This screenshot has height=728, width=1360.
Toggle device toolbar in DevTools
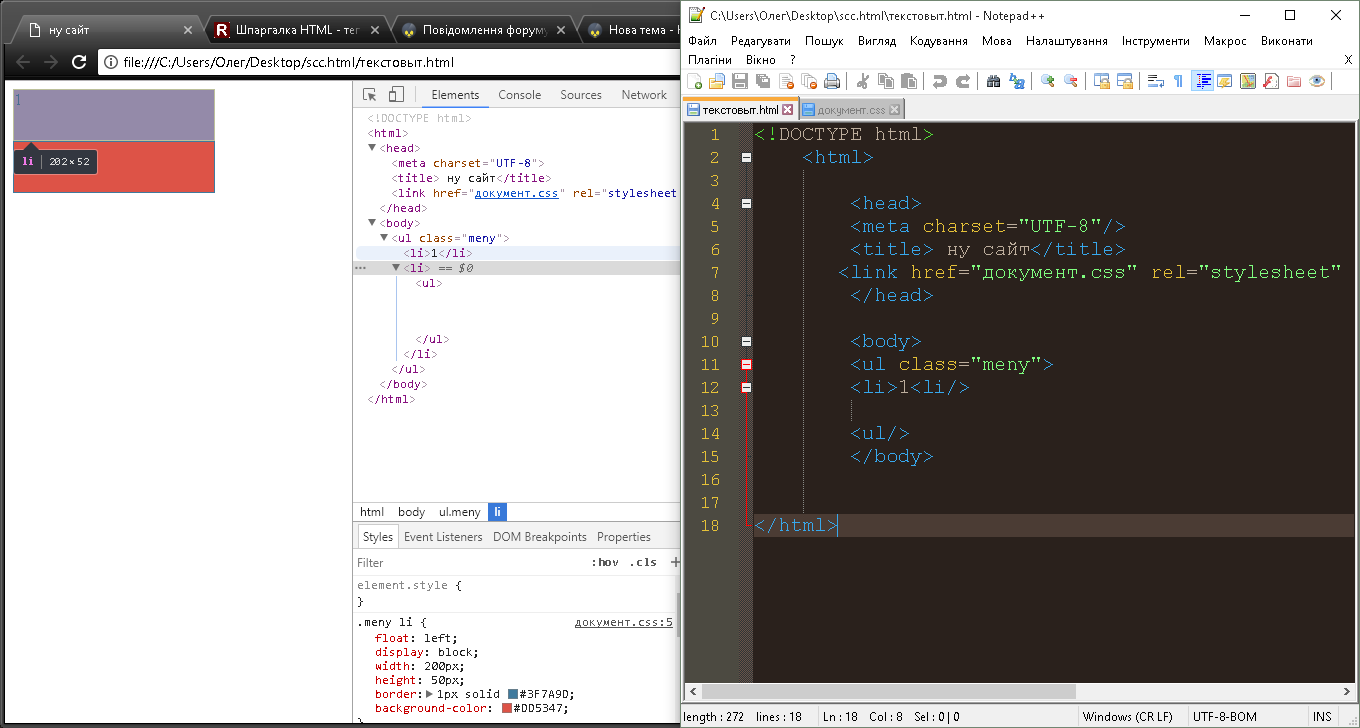click(396, 95)
